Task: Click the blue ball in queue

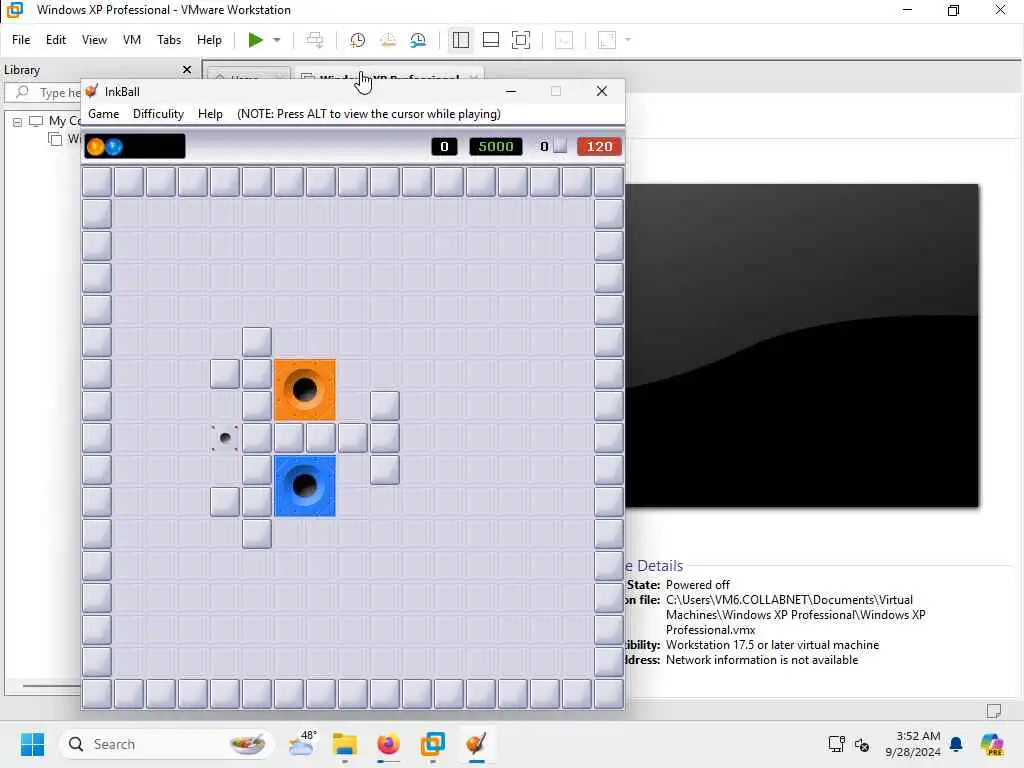Action: pos(114,146)
